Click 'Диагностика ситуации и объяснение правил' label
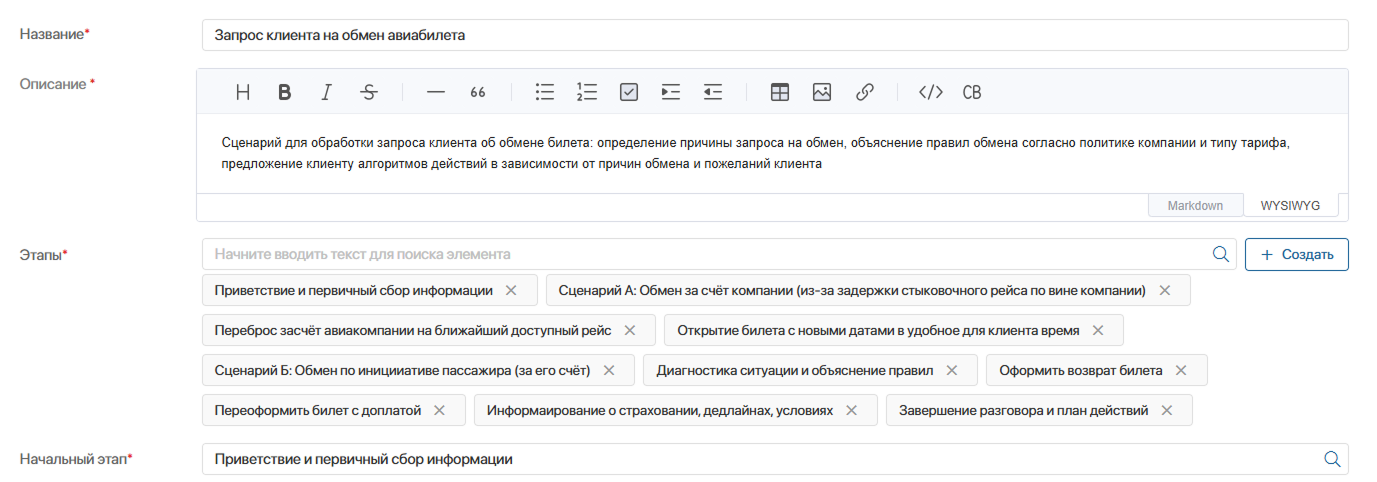The height and width of the screenshot is (482, 1377). (794, 370)
